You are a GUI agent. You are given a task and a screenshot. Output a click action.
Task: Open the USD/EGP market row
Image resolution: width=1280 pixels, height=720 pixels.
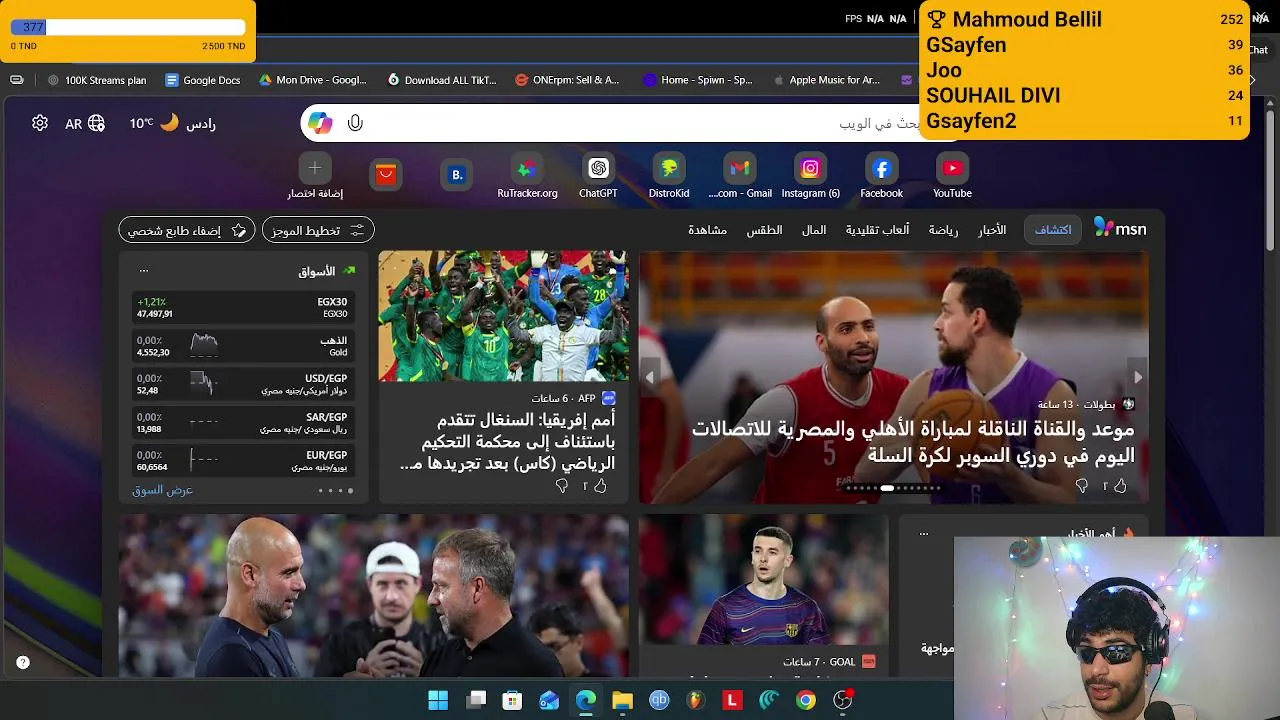tap(243, 384)
